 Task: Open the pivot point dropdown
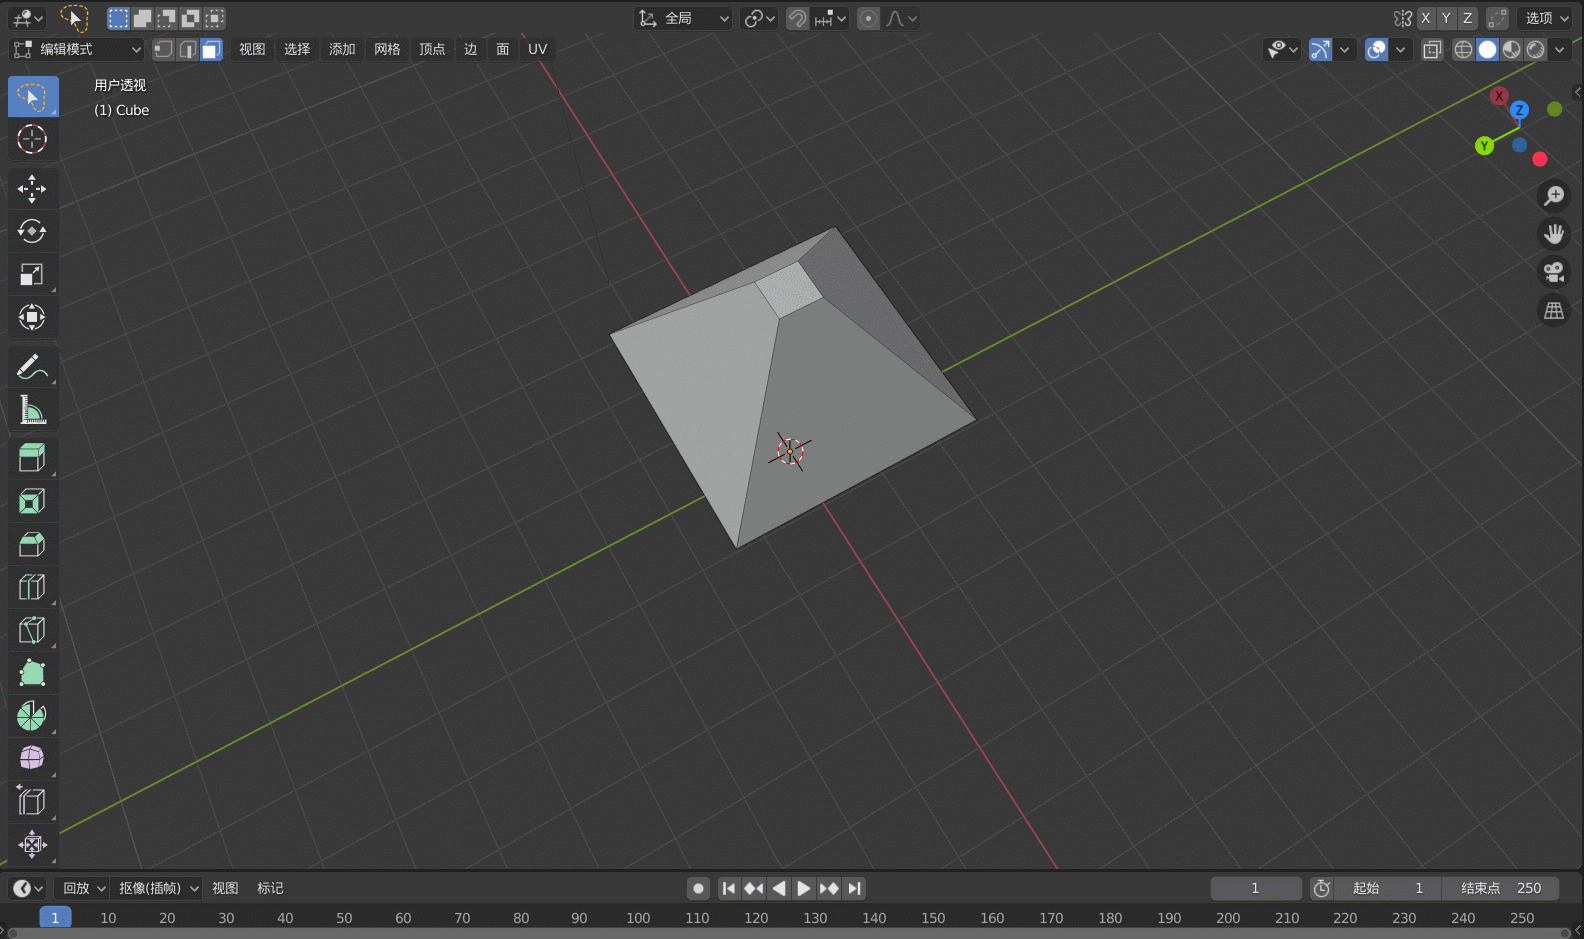coord(759,18)
